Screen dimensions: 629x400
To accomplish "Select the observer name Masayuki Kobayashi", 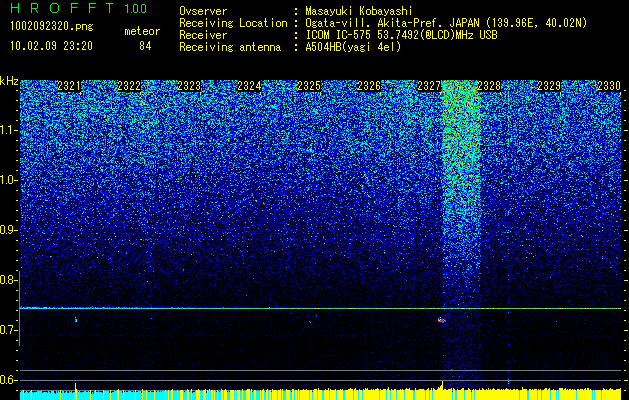I will click(359, 11).
